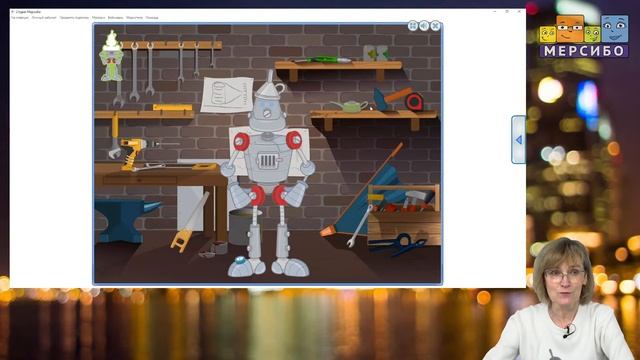Open the Помощь menu

[x=152, y=18]
